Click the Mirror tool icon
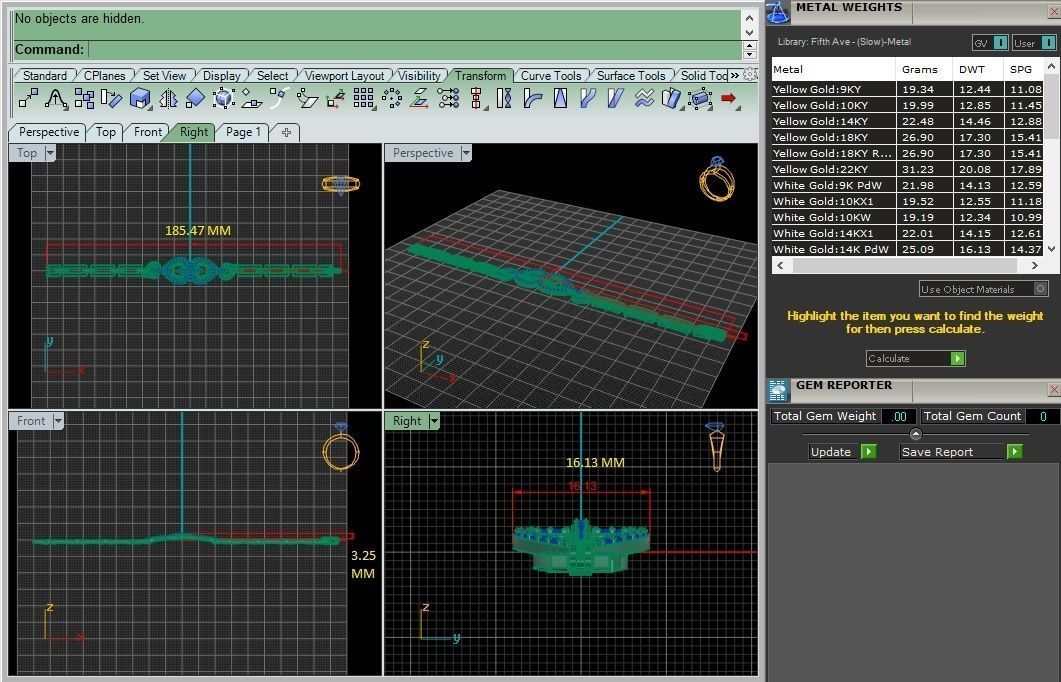Screen dimensions: 1061x682 tap(168, 99)
